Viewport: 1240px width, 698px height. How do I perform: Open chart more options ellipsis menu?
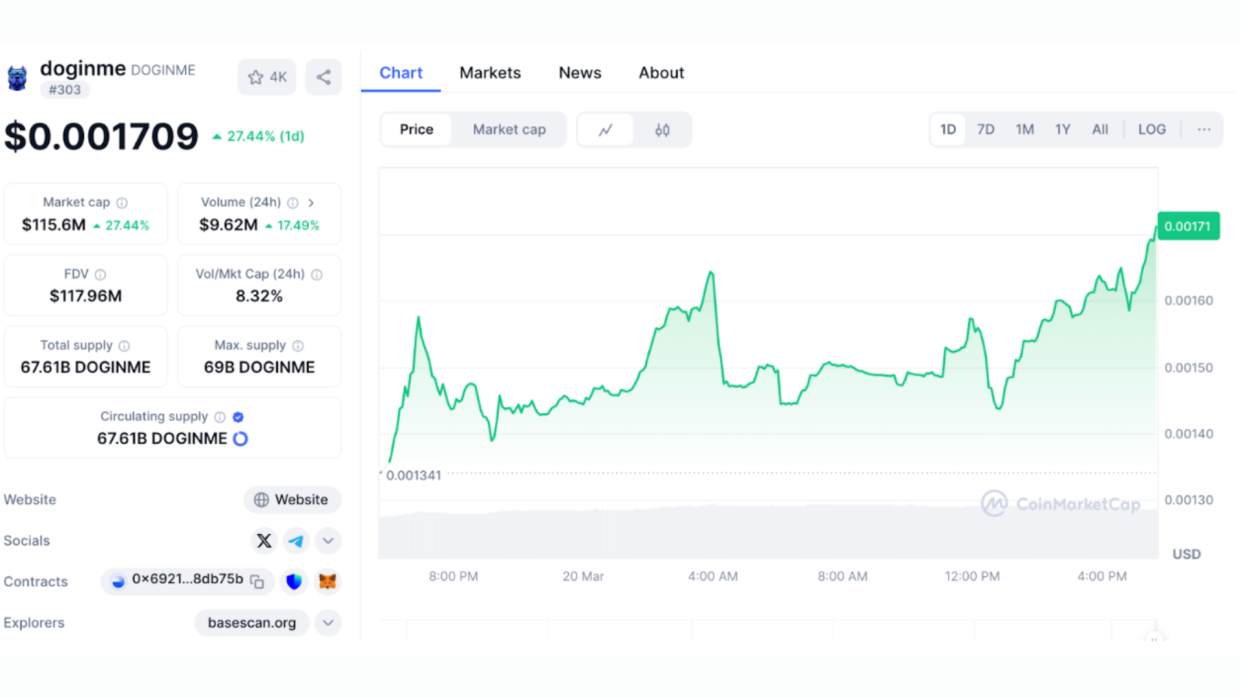(x=1204, y=130)
